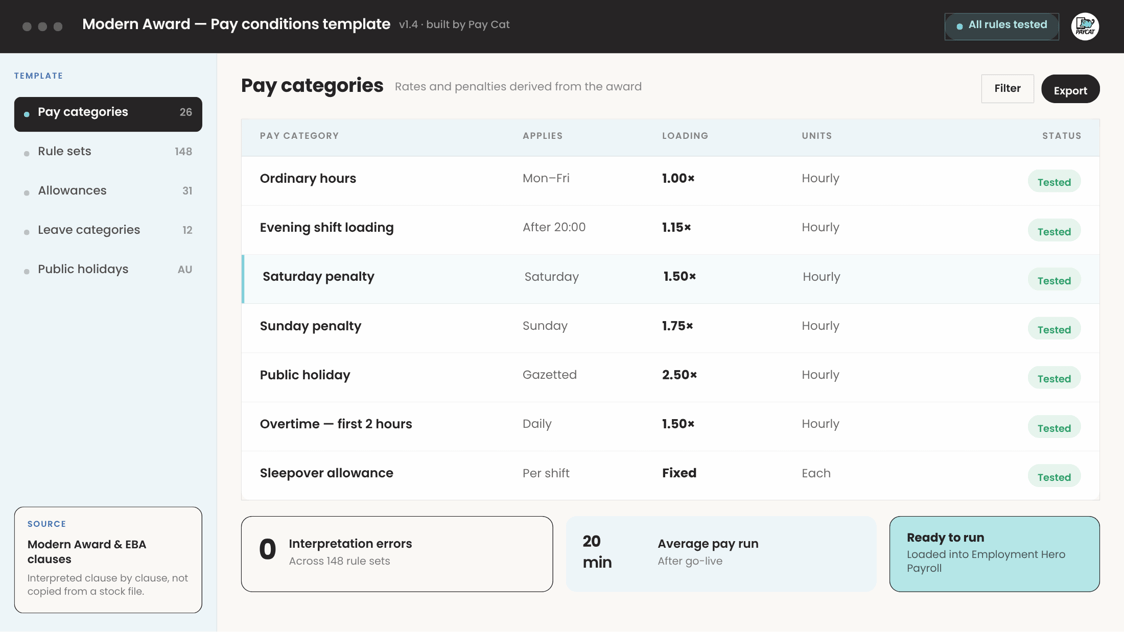The width and height of the screenshot is (1124, 632).
Task: Open the Filter options
Action: pos(1007,89)
